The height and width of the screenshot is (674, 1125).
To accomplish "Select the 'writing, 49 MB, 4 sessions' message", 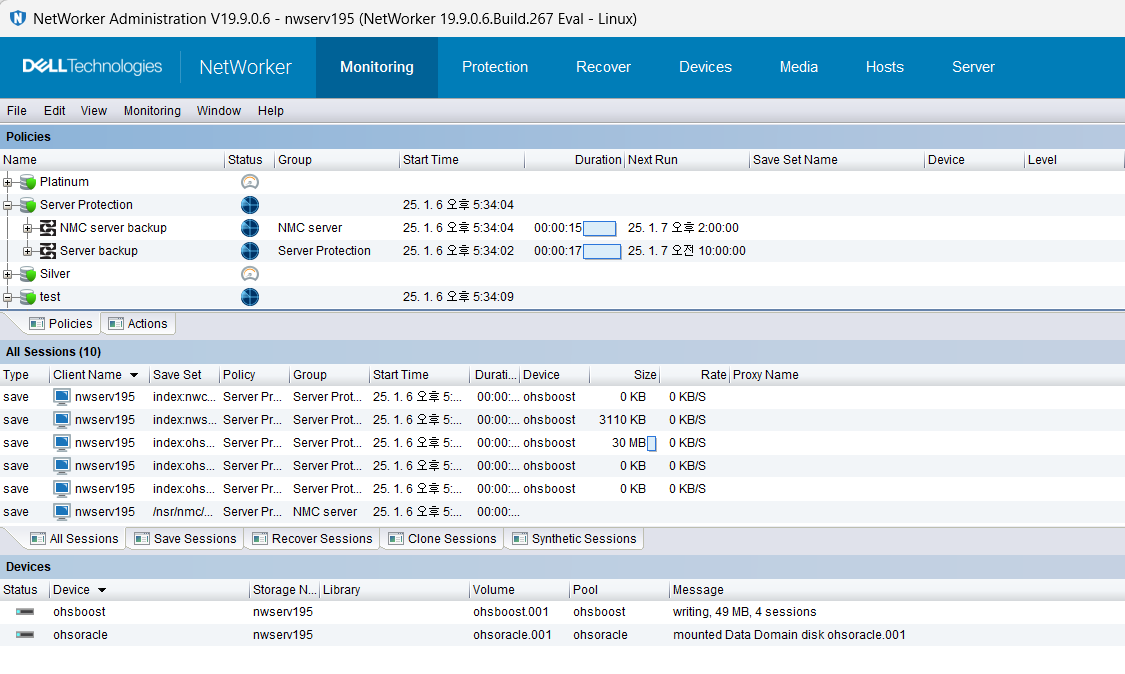I will point(744,612).
